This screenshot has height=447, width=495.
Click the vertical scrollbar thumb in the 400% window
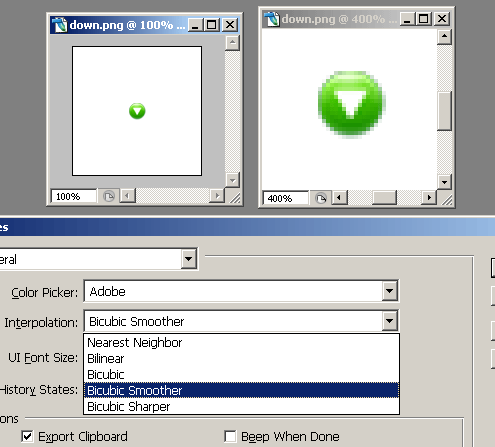point(444,111)
